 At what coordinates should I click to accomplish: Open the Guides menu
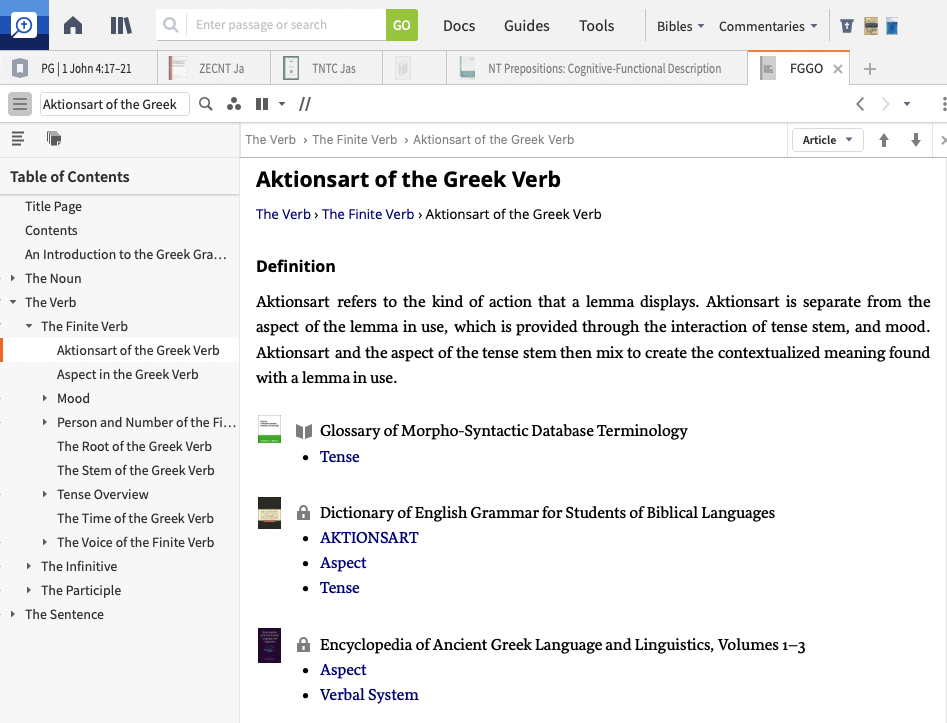click(x=527, y=26)
